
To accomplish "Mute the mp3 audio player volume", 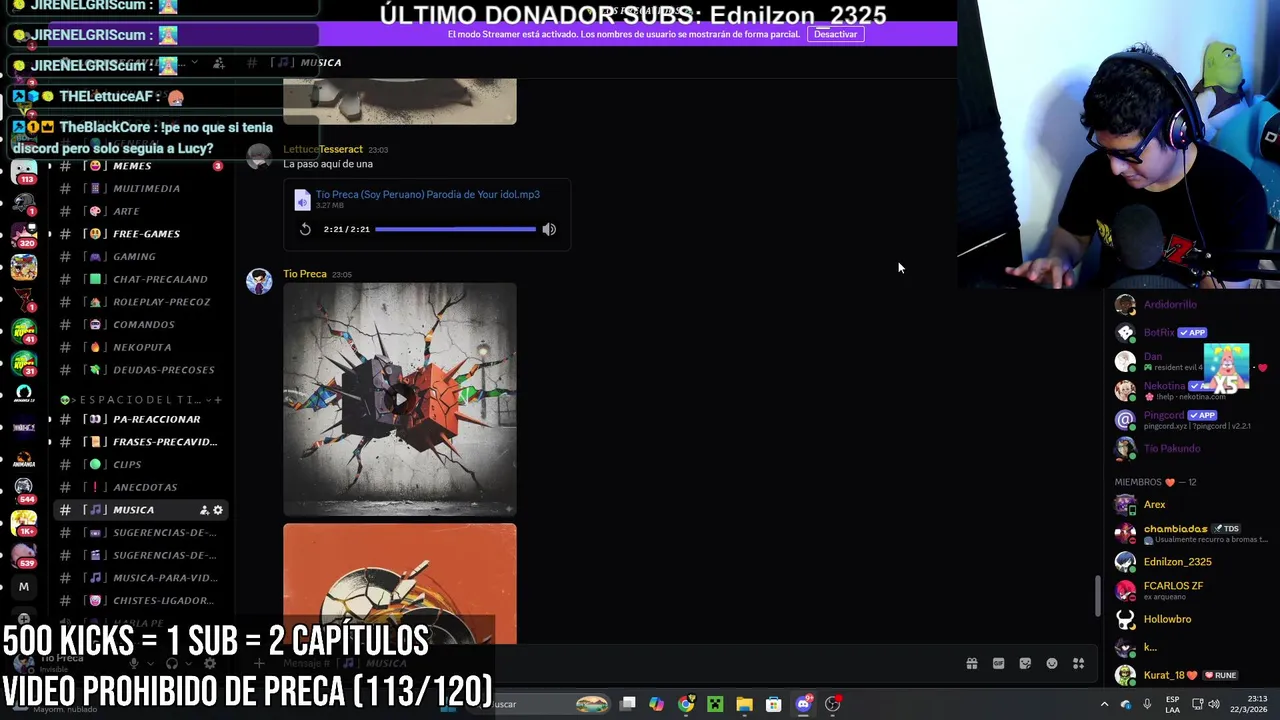I will [549, 229].
